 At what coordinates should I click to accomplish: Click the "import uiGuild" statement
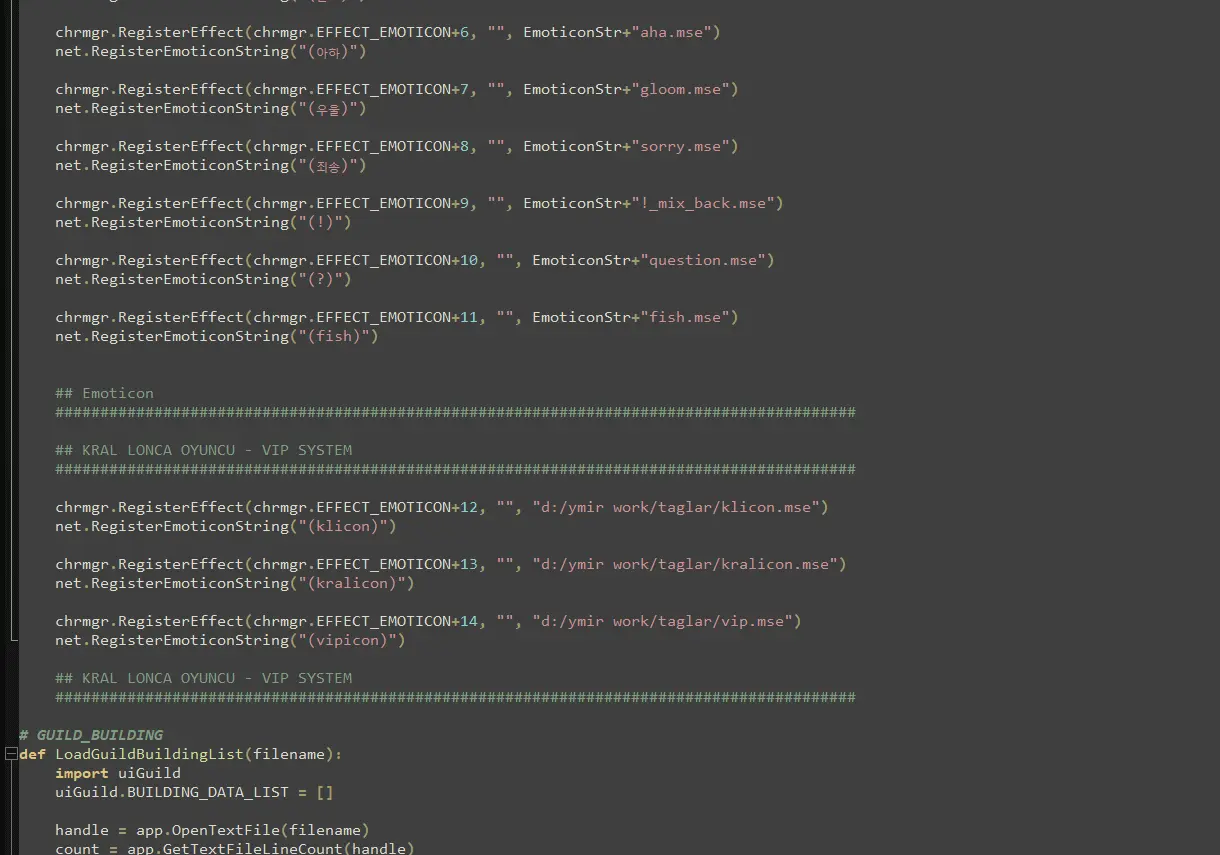pyautogui.click(x=118, y=773)
